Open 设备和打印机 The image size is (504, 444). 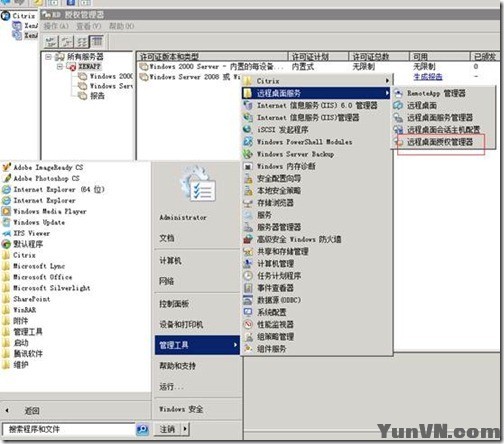(181, 324)
